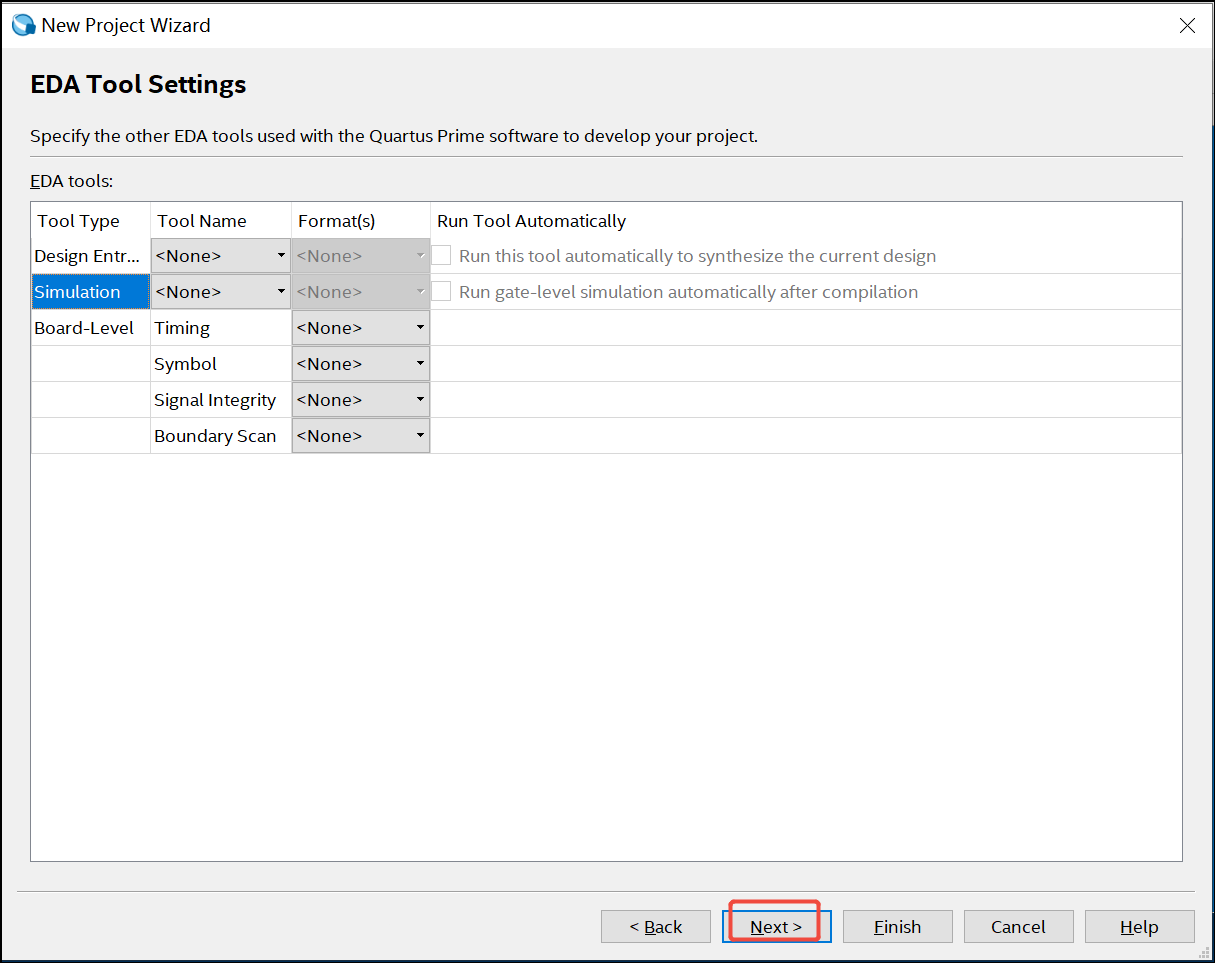This screenshot has width=1215, height=963.
Task: Open Design Entry format dropdown
Action: coord(361,256)
